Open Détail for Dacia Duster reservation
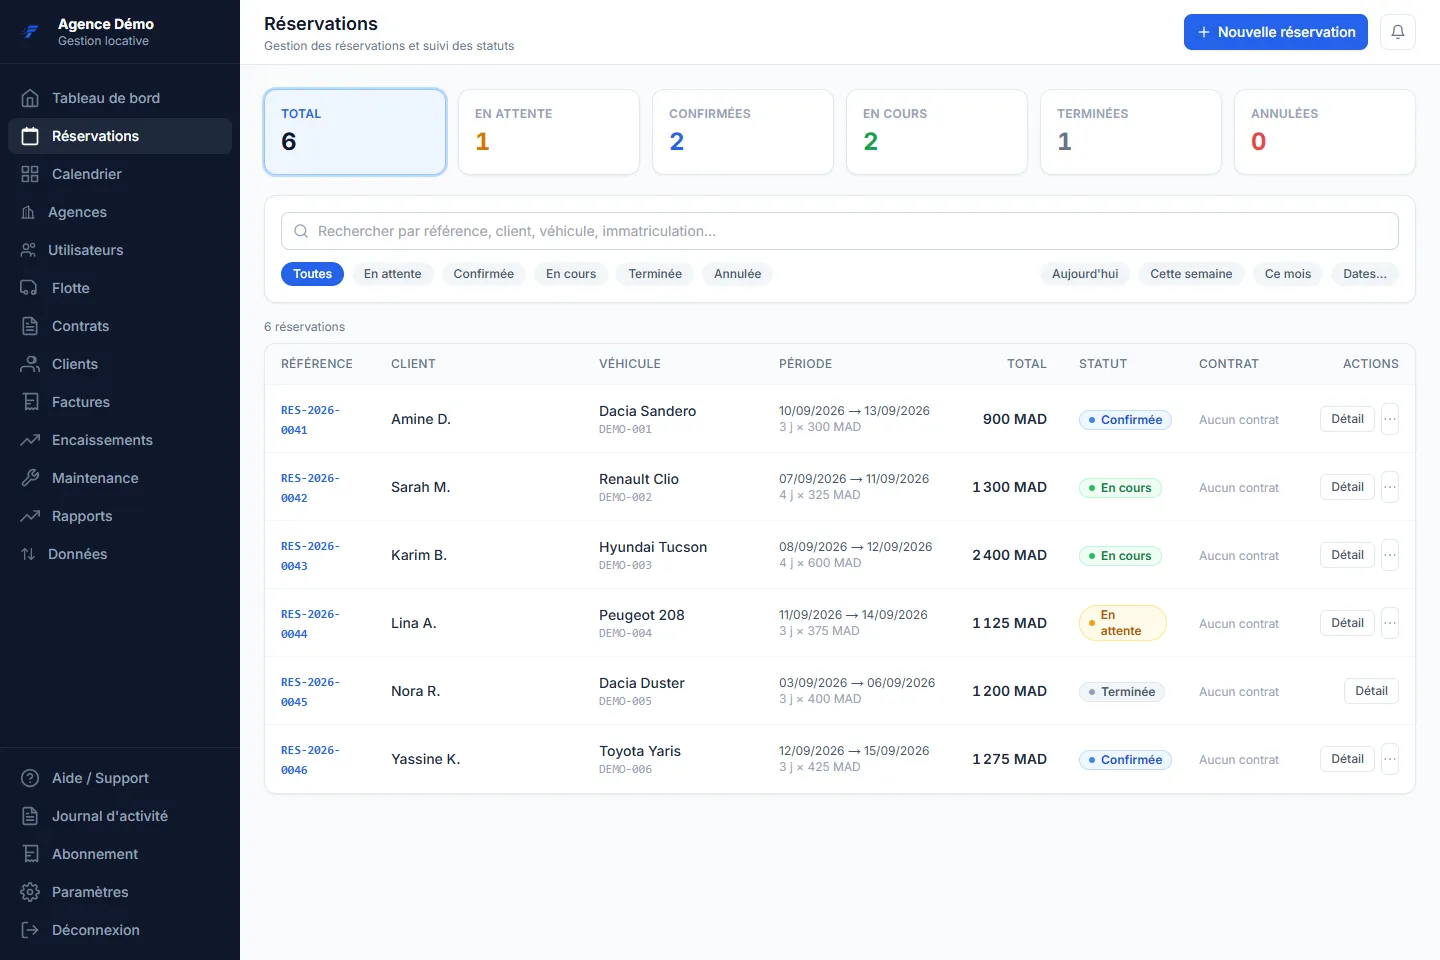This screenshot has height=960, width=1440. [1371, 691]
